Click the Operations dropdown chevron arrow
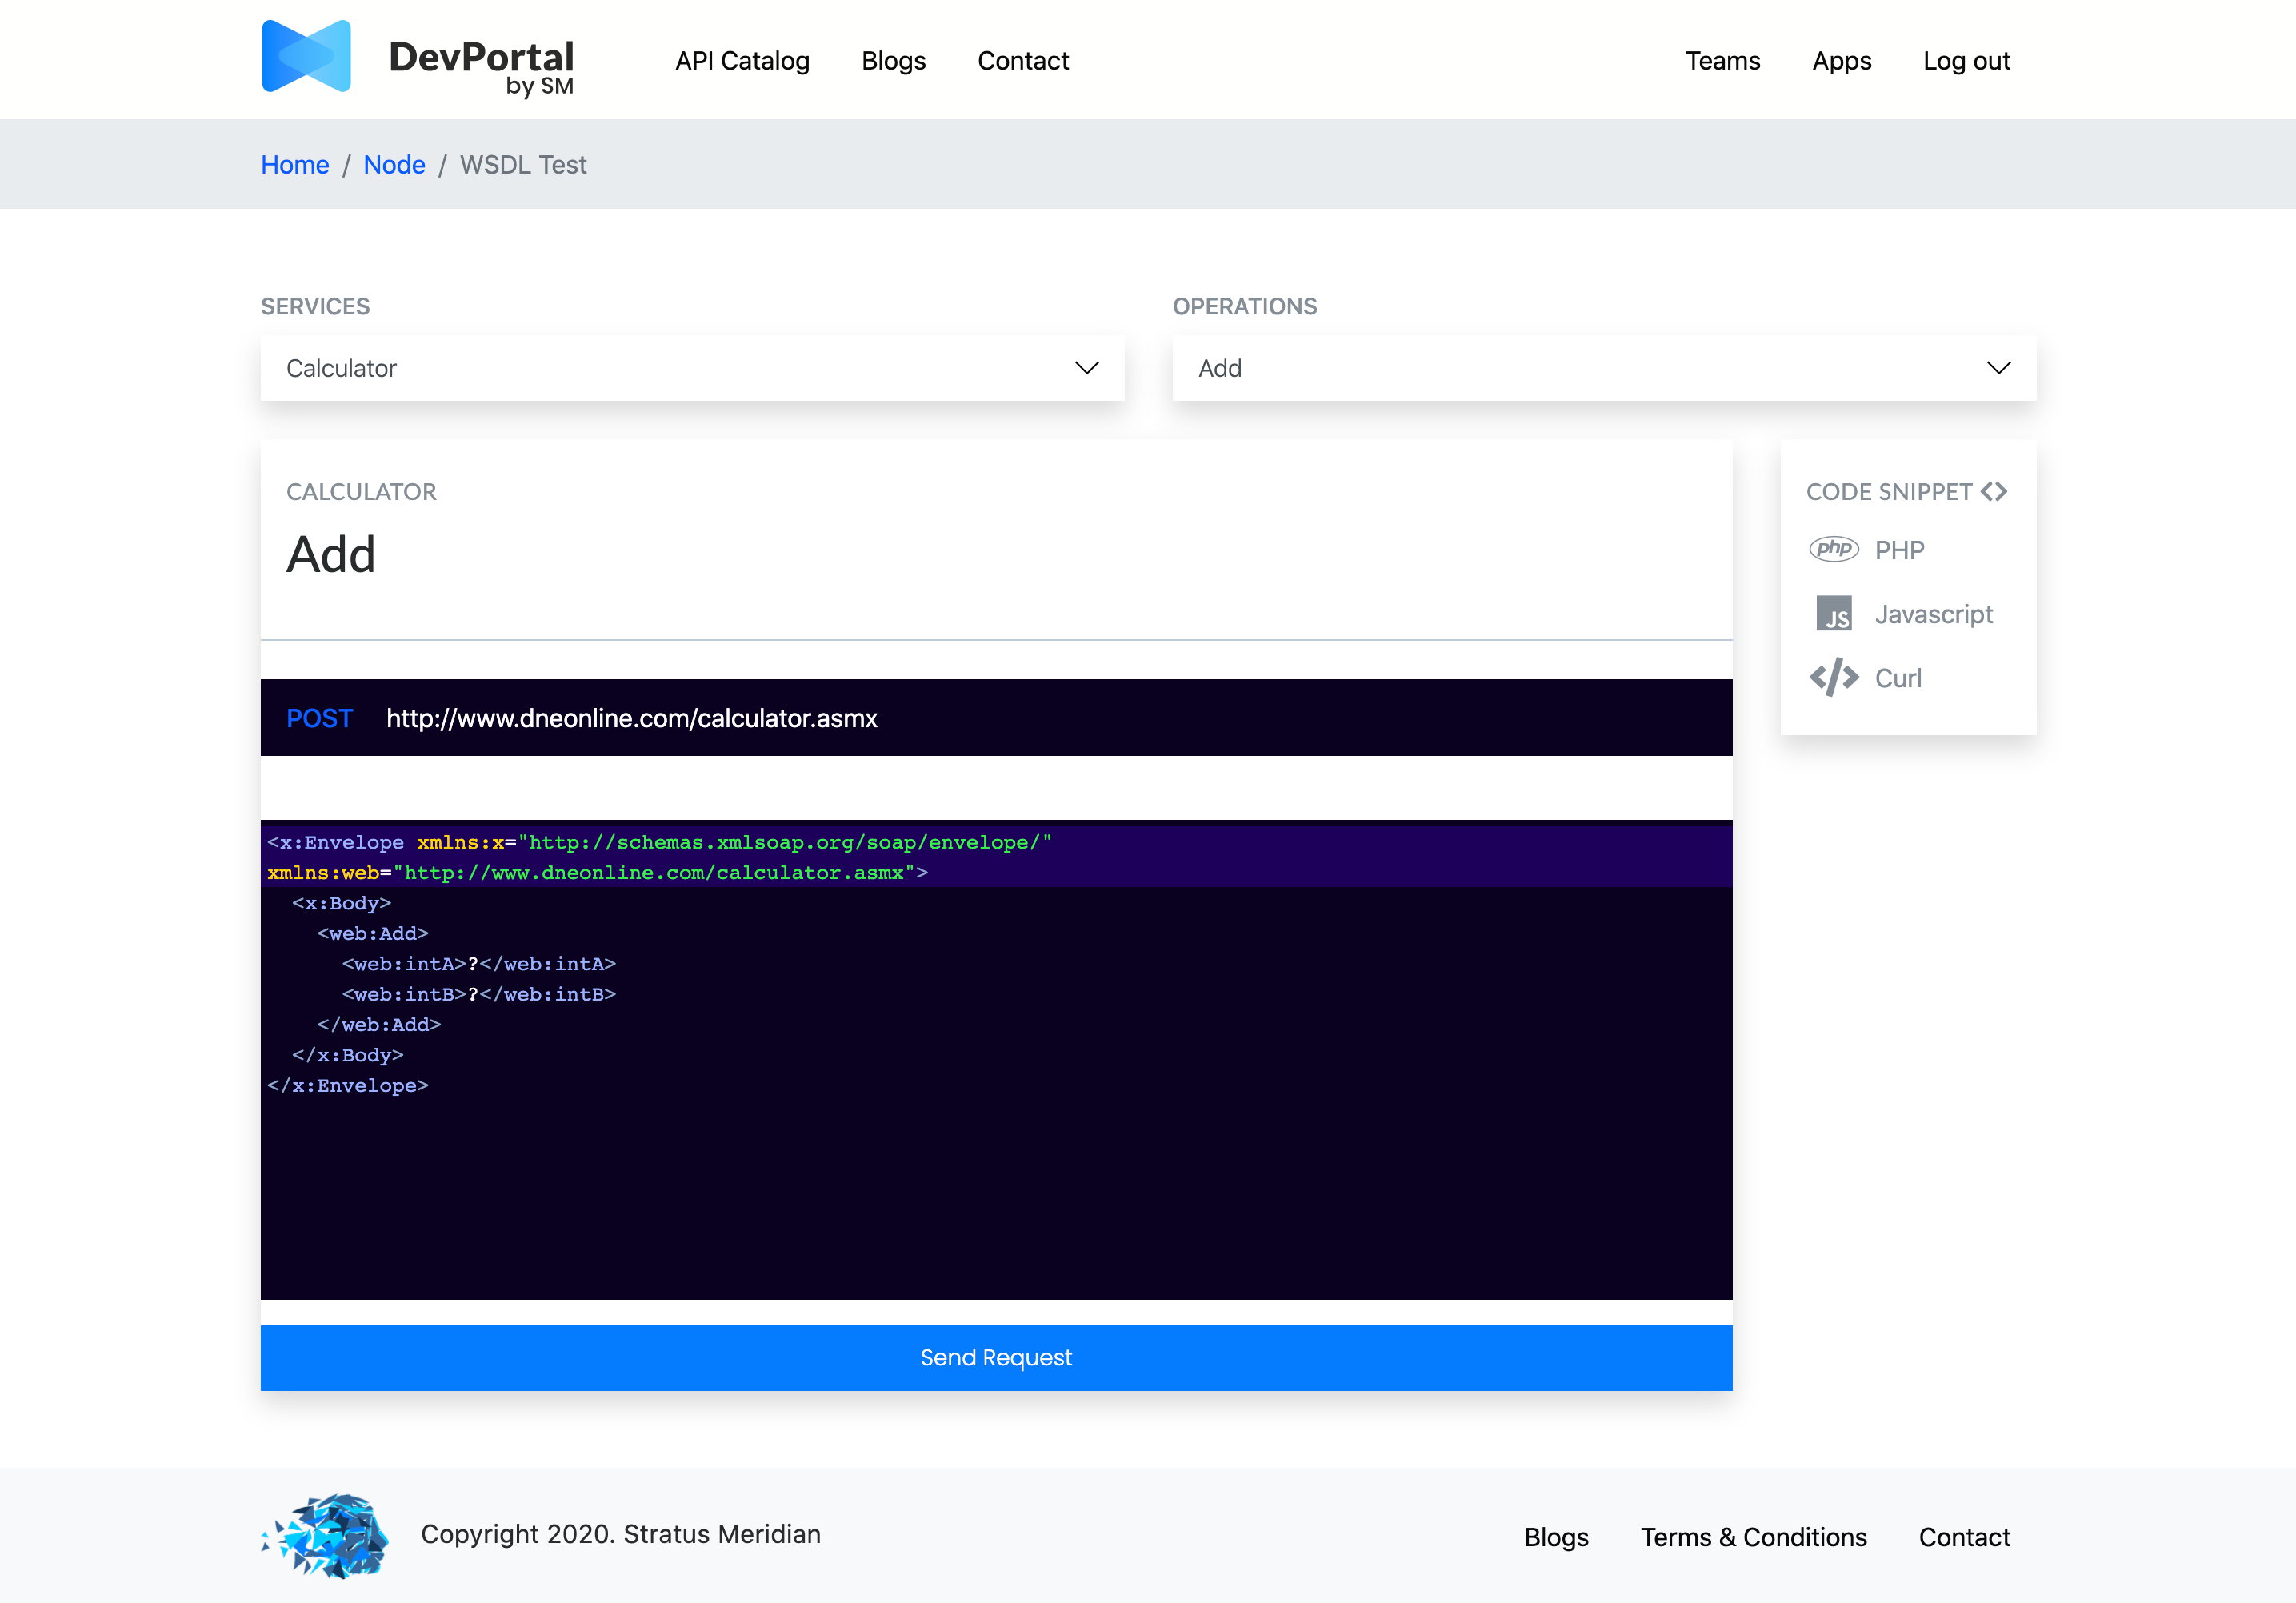Image resolution: width=2296 pixels, height=1603 pixels. click(x=1998, y=368)
